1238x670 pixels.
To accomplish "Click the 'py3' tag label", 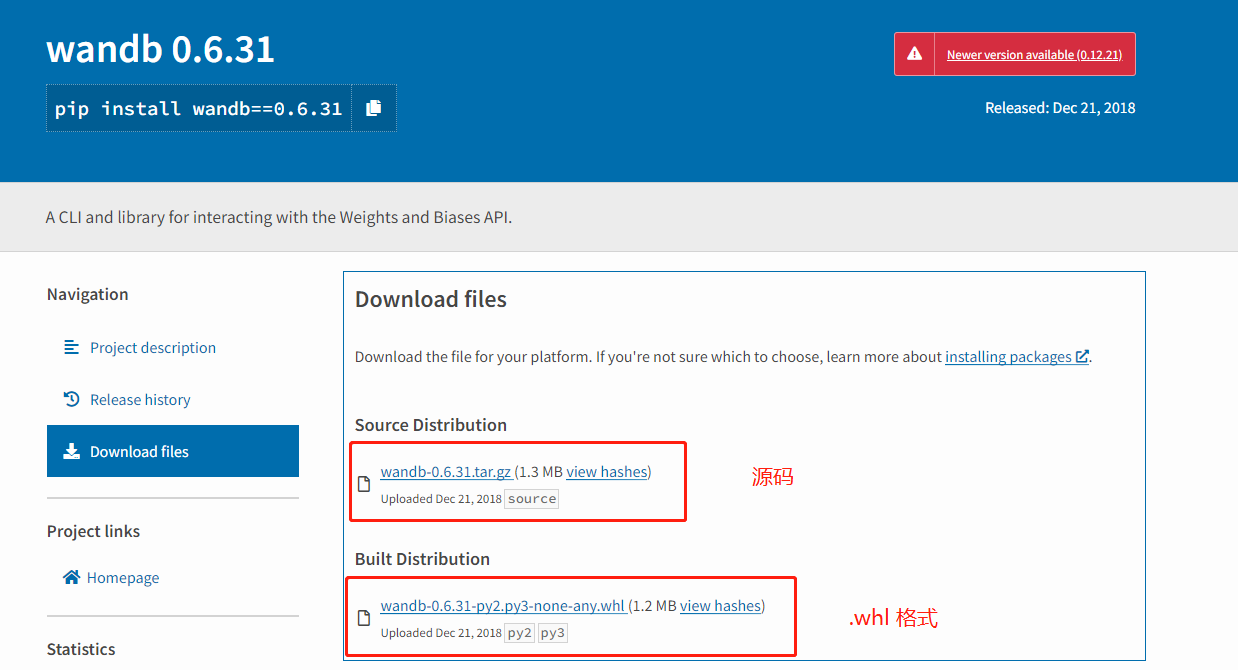I will [553, 632].
